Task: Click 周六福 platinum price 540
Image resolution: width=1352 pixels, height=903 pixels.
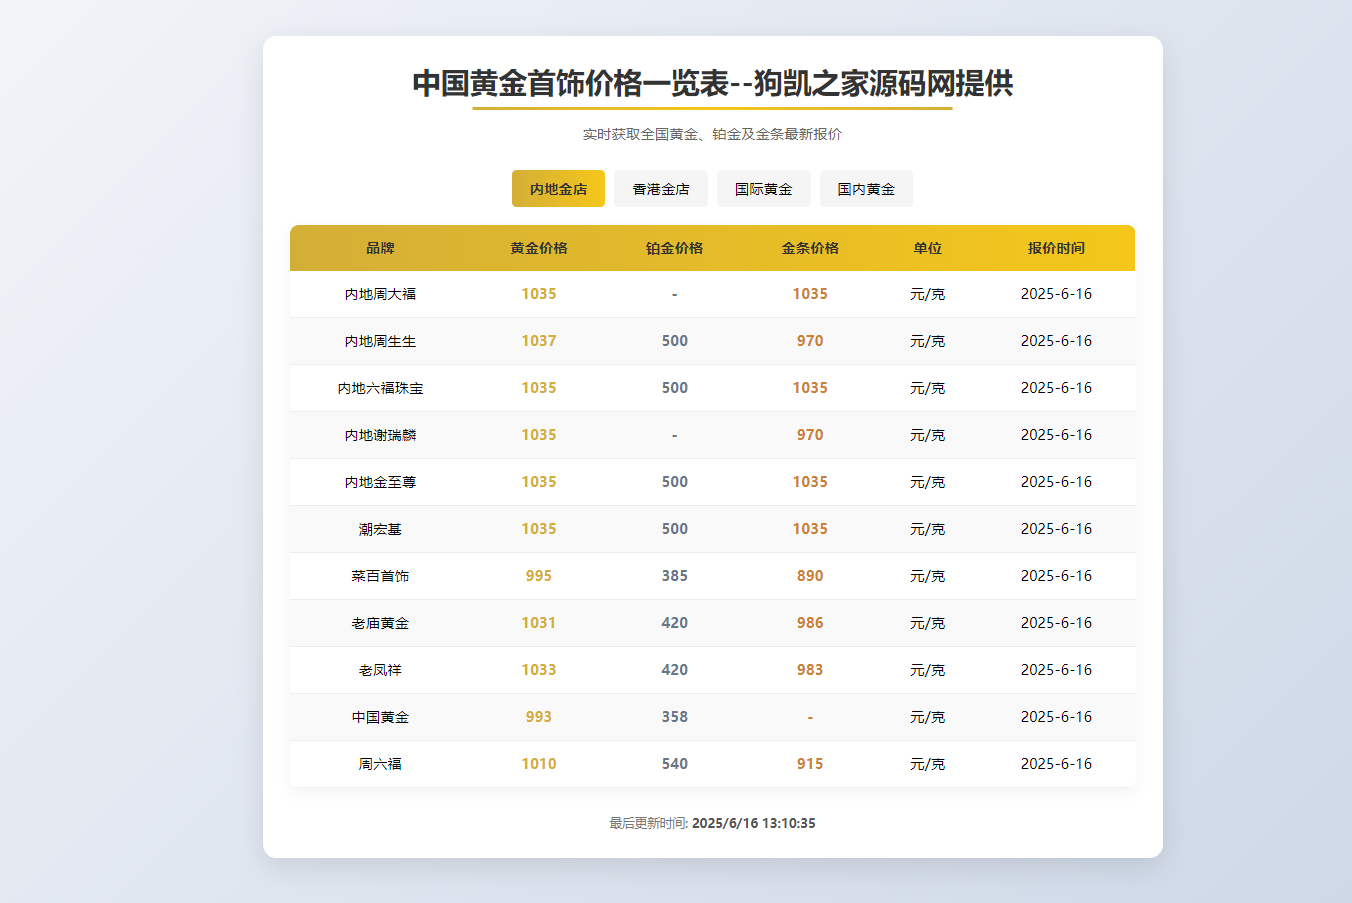Action: pos(675,764)
